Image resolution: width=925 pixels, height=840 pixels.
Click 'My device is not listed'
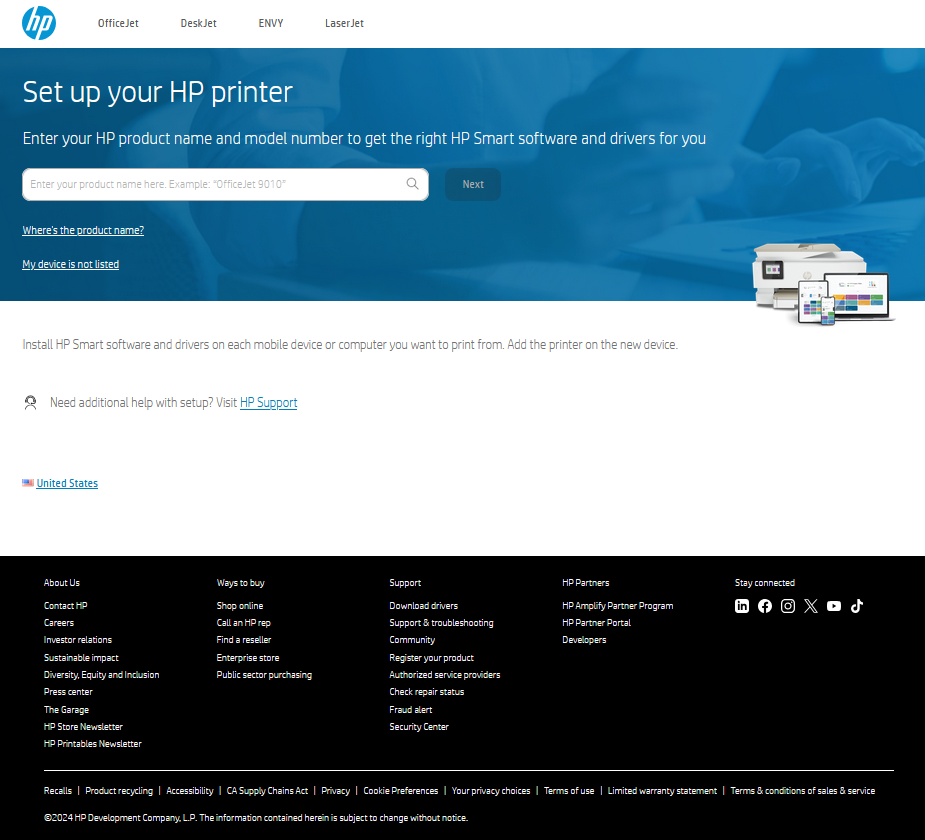click(70, 264)
